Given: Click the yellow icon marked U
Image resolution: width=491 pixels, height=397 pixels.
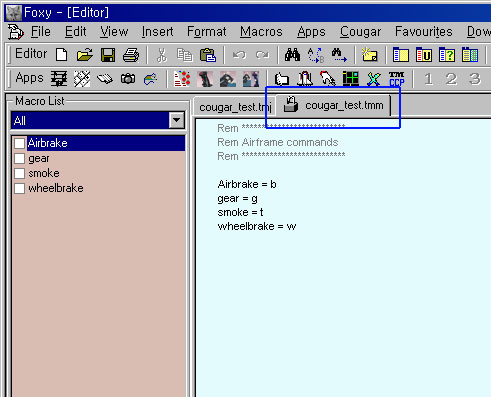Looking at the screenshot, I should [424, 55].
